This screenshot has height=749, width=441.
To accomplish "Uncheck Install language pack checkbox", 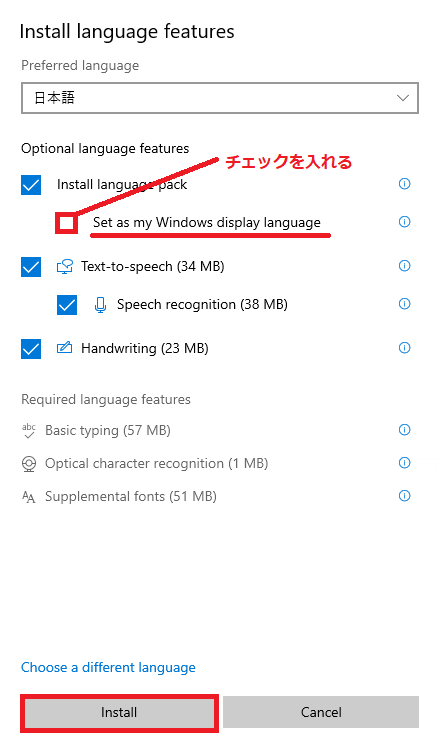I will [x=31, y=185].
